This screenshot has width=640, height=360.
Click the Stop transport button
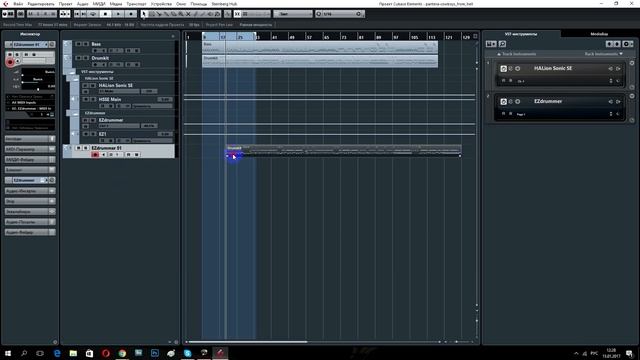[x=105, y=14]
